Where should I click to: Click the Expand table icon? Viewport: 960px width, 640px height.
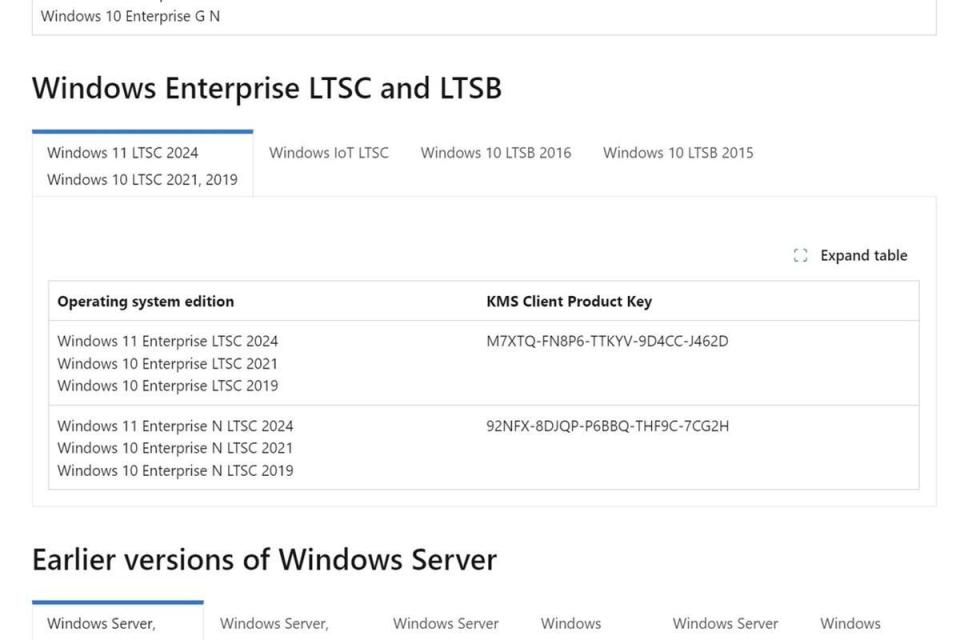[x=799, y=255]
